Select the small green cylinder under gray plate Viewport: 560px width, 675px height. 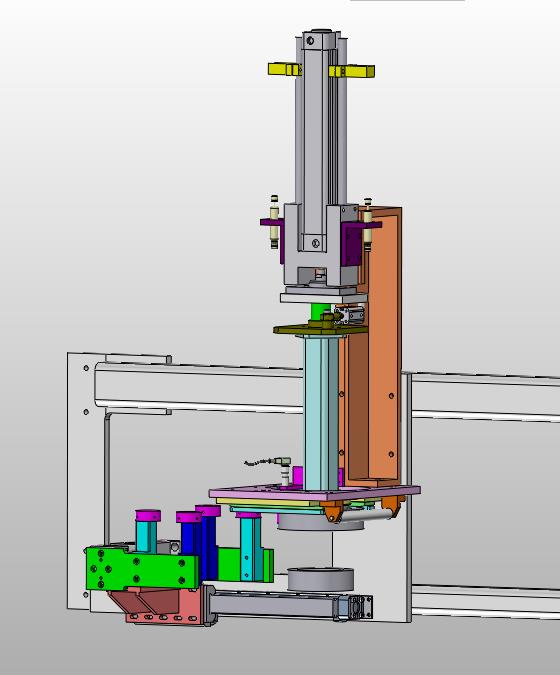(x=321, y=312)
